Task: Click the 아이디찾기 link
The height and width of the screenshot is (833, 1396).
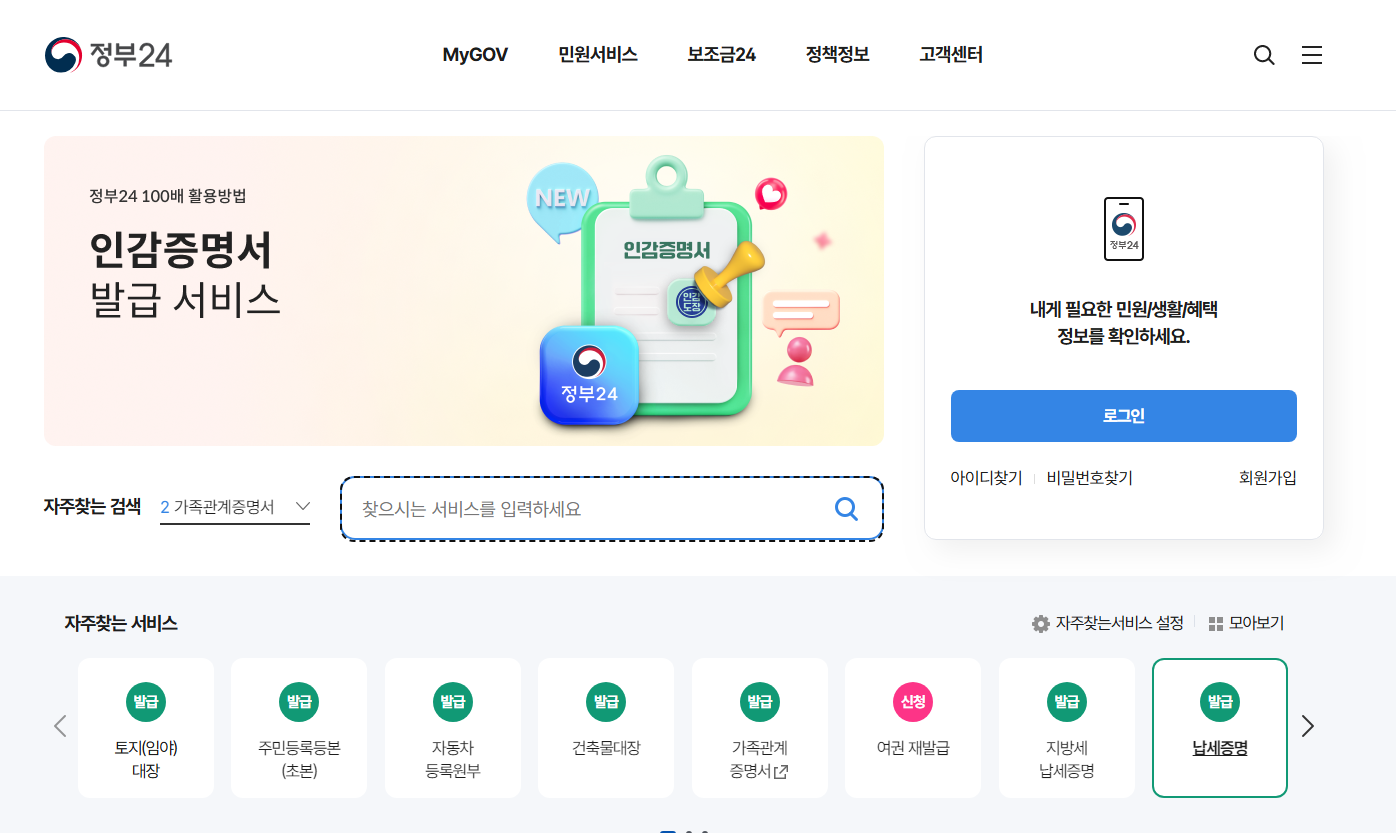Action: (986, 478)
